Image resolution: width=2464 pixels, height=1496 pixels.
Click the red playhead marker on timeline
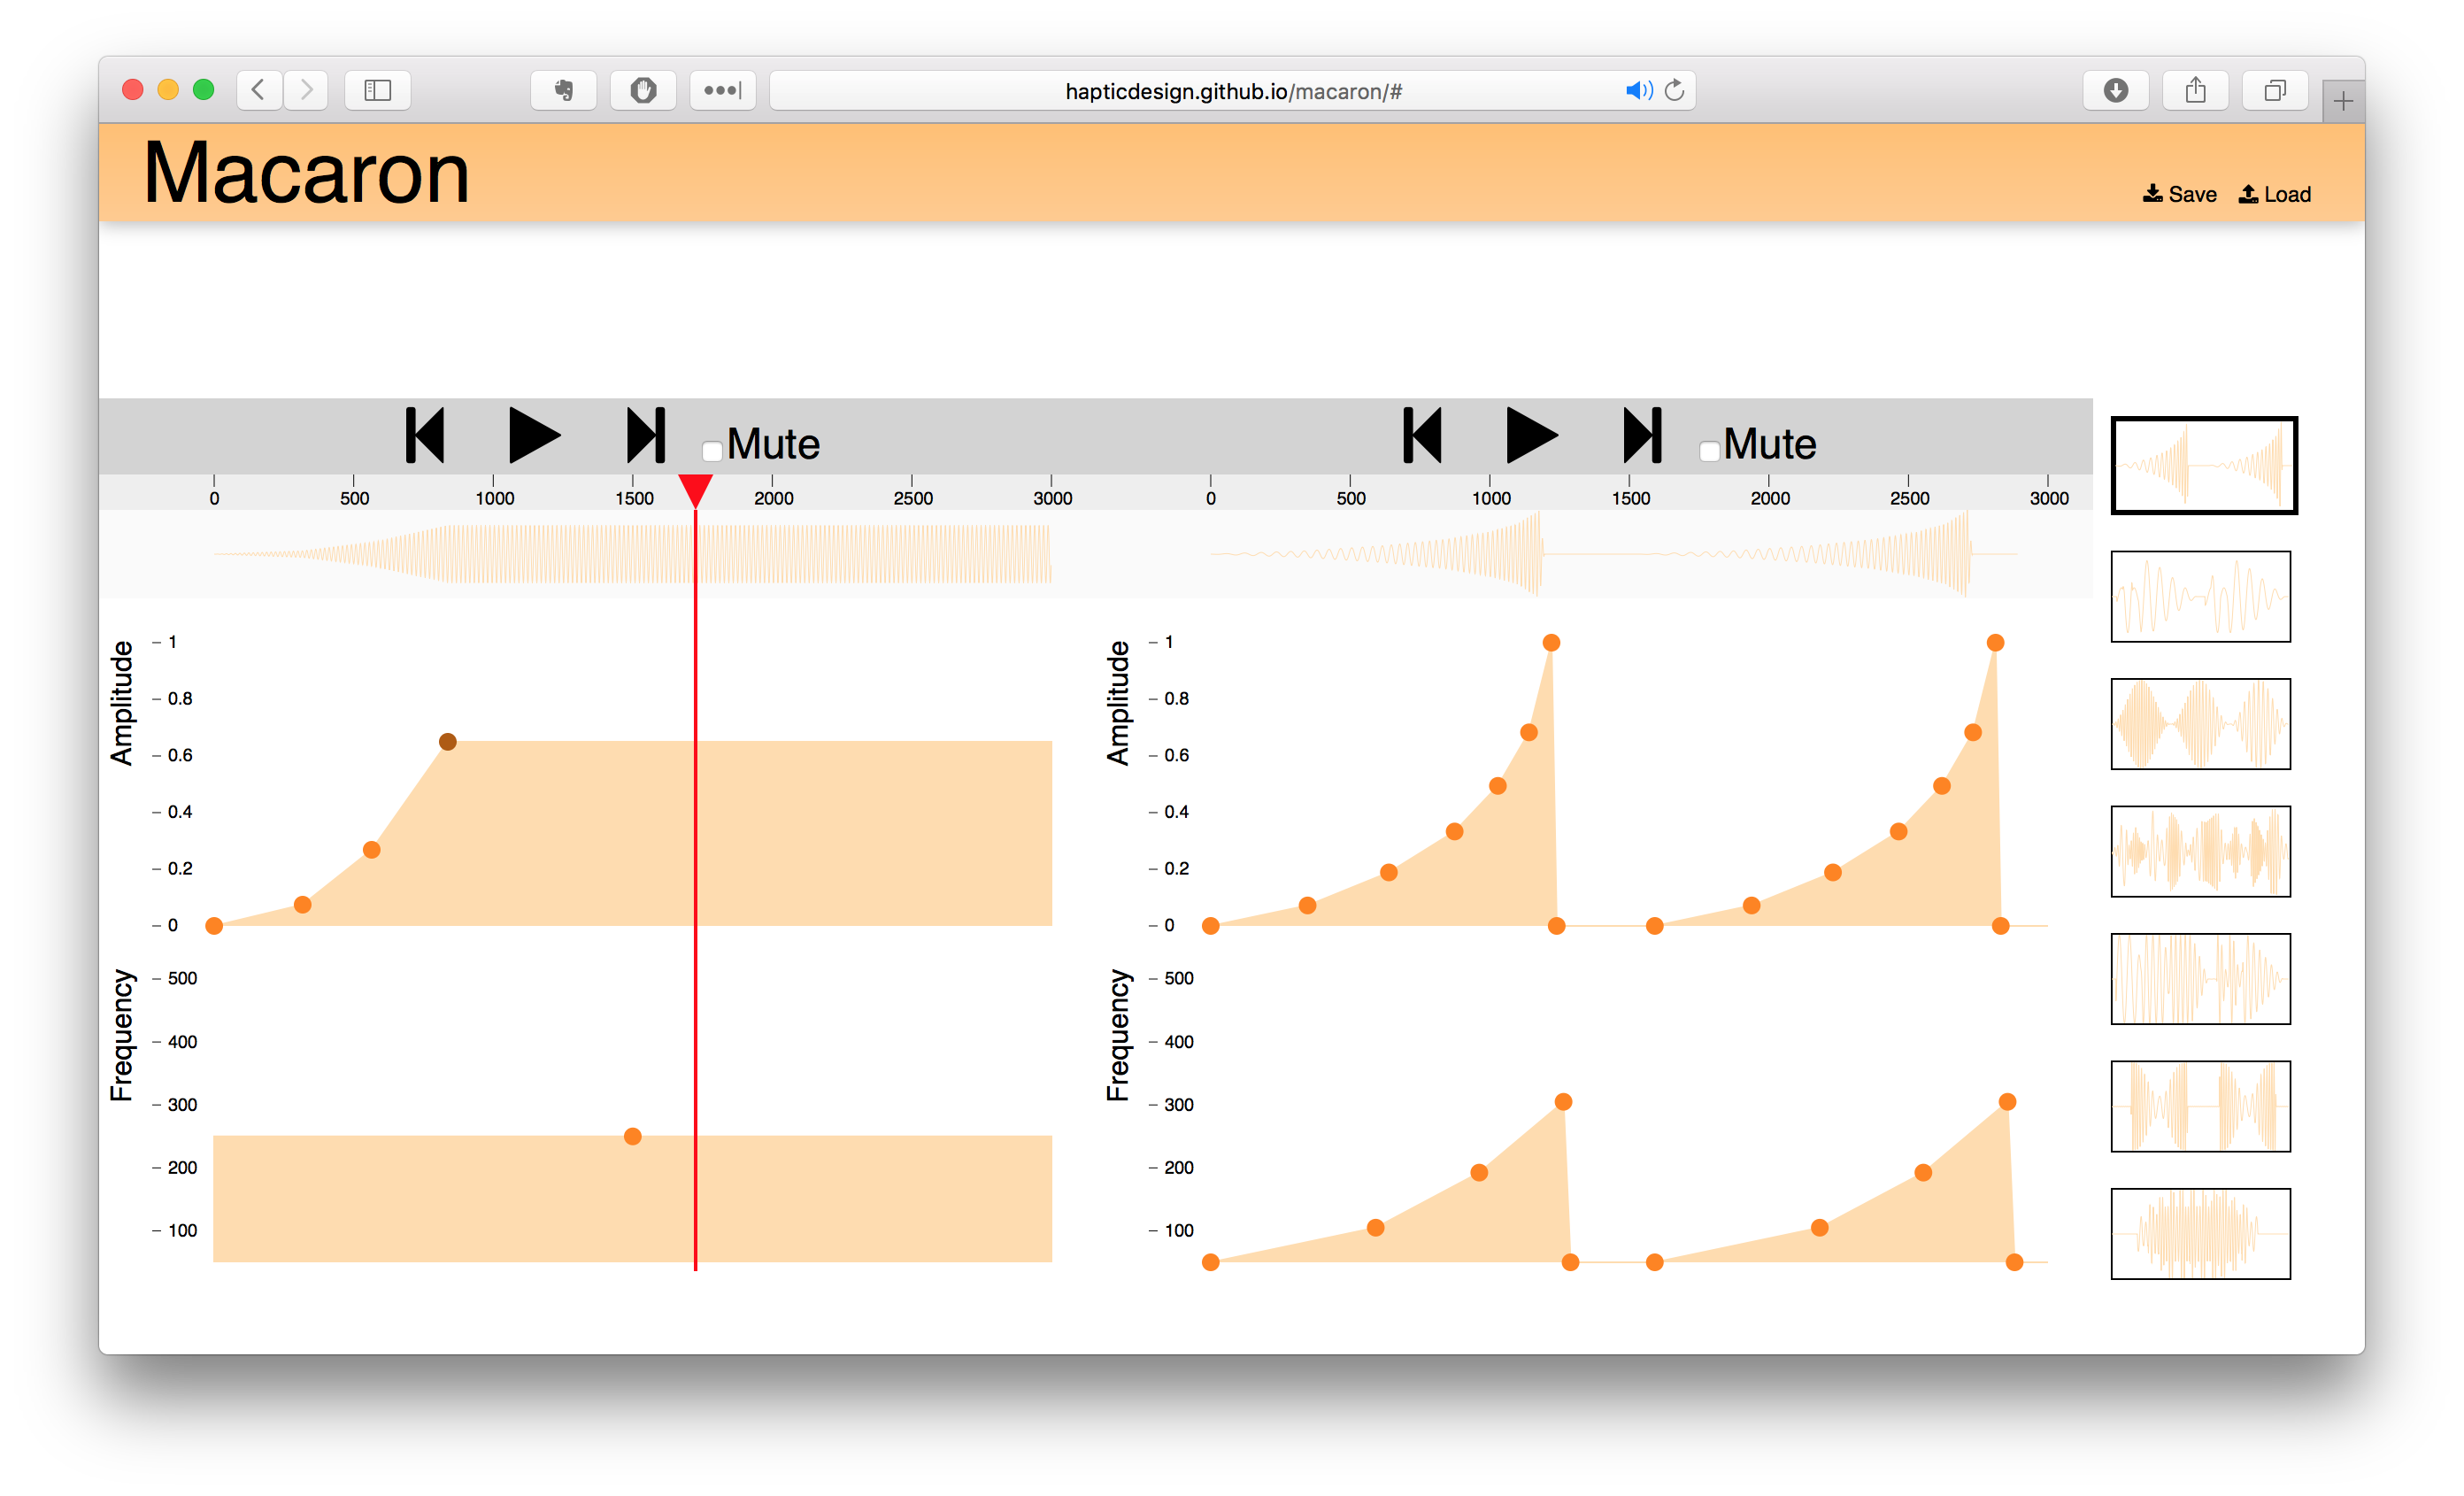[695, 490]
